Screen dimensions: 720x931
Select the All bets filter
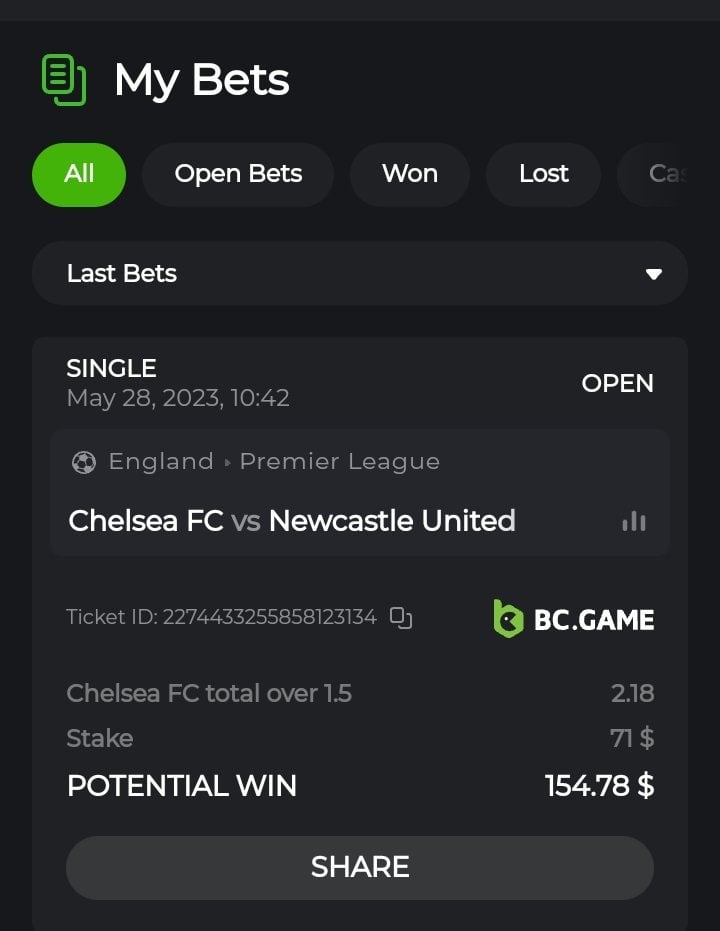79,174
